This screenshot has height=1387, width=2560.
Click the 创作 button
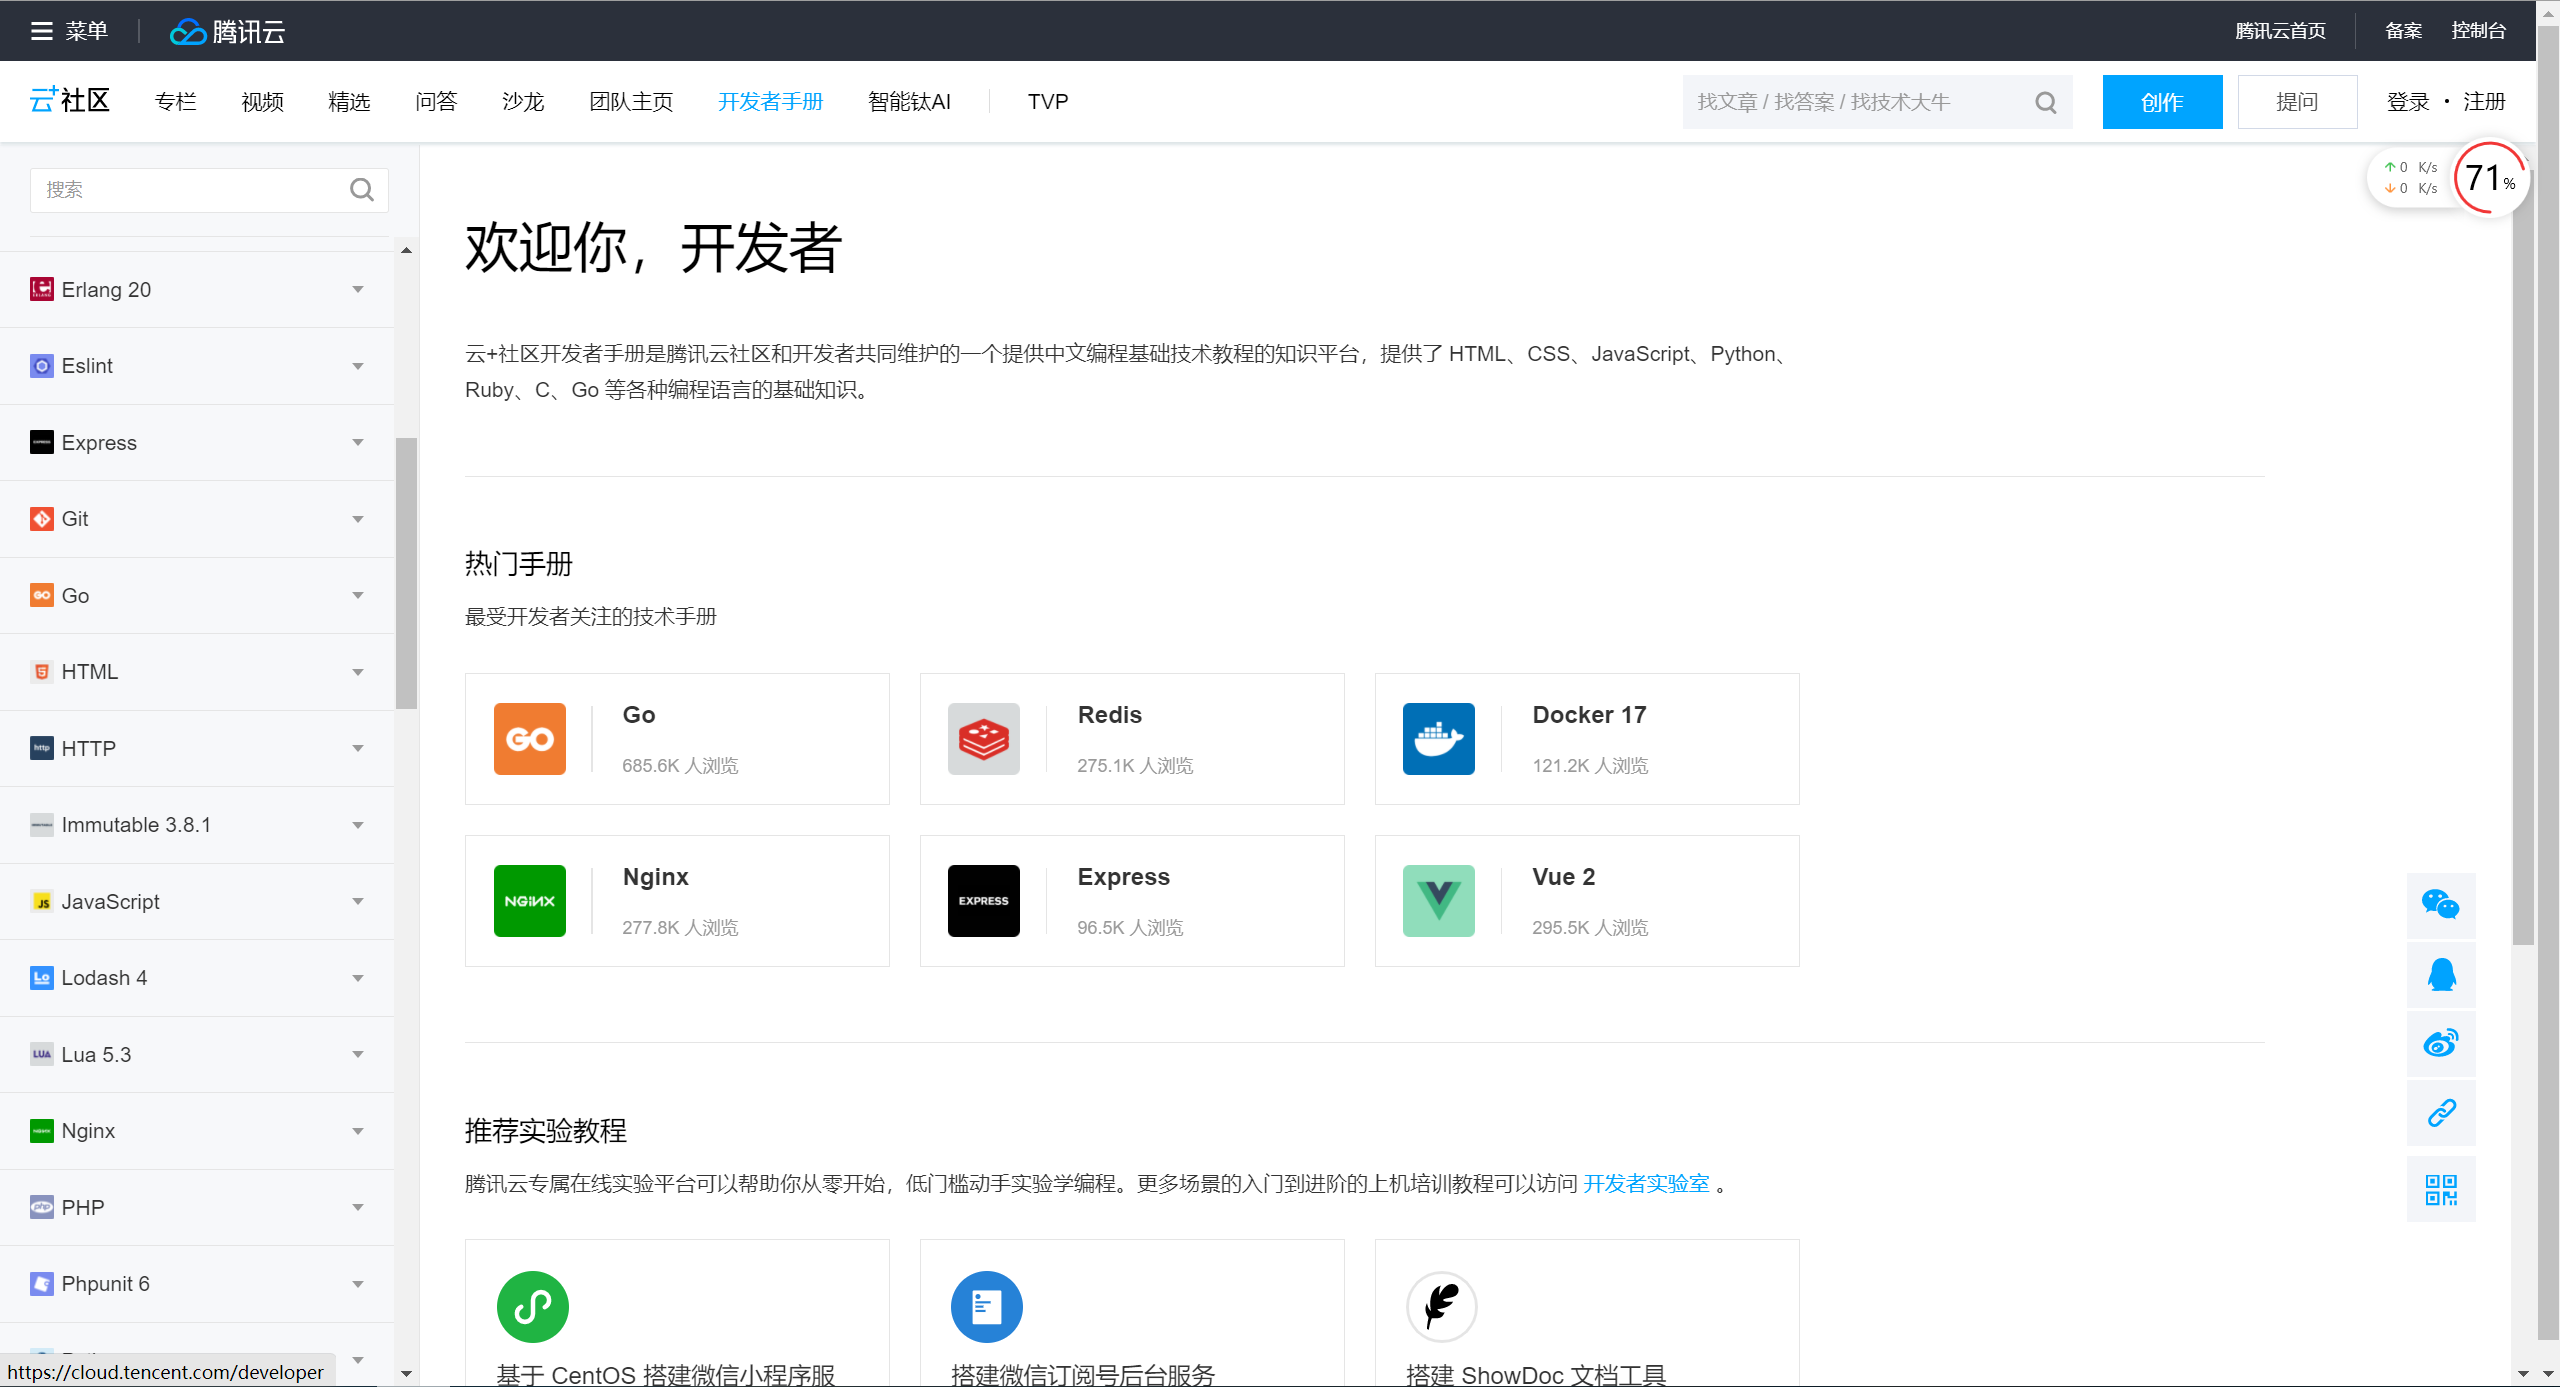tap(2162, 101)
